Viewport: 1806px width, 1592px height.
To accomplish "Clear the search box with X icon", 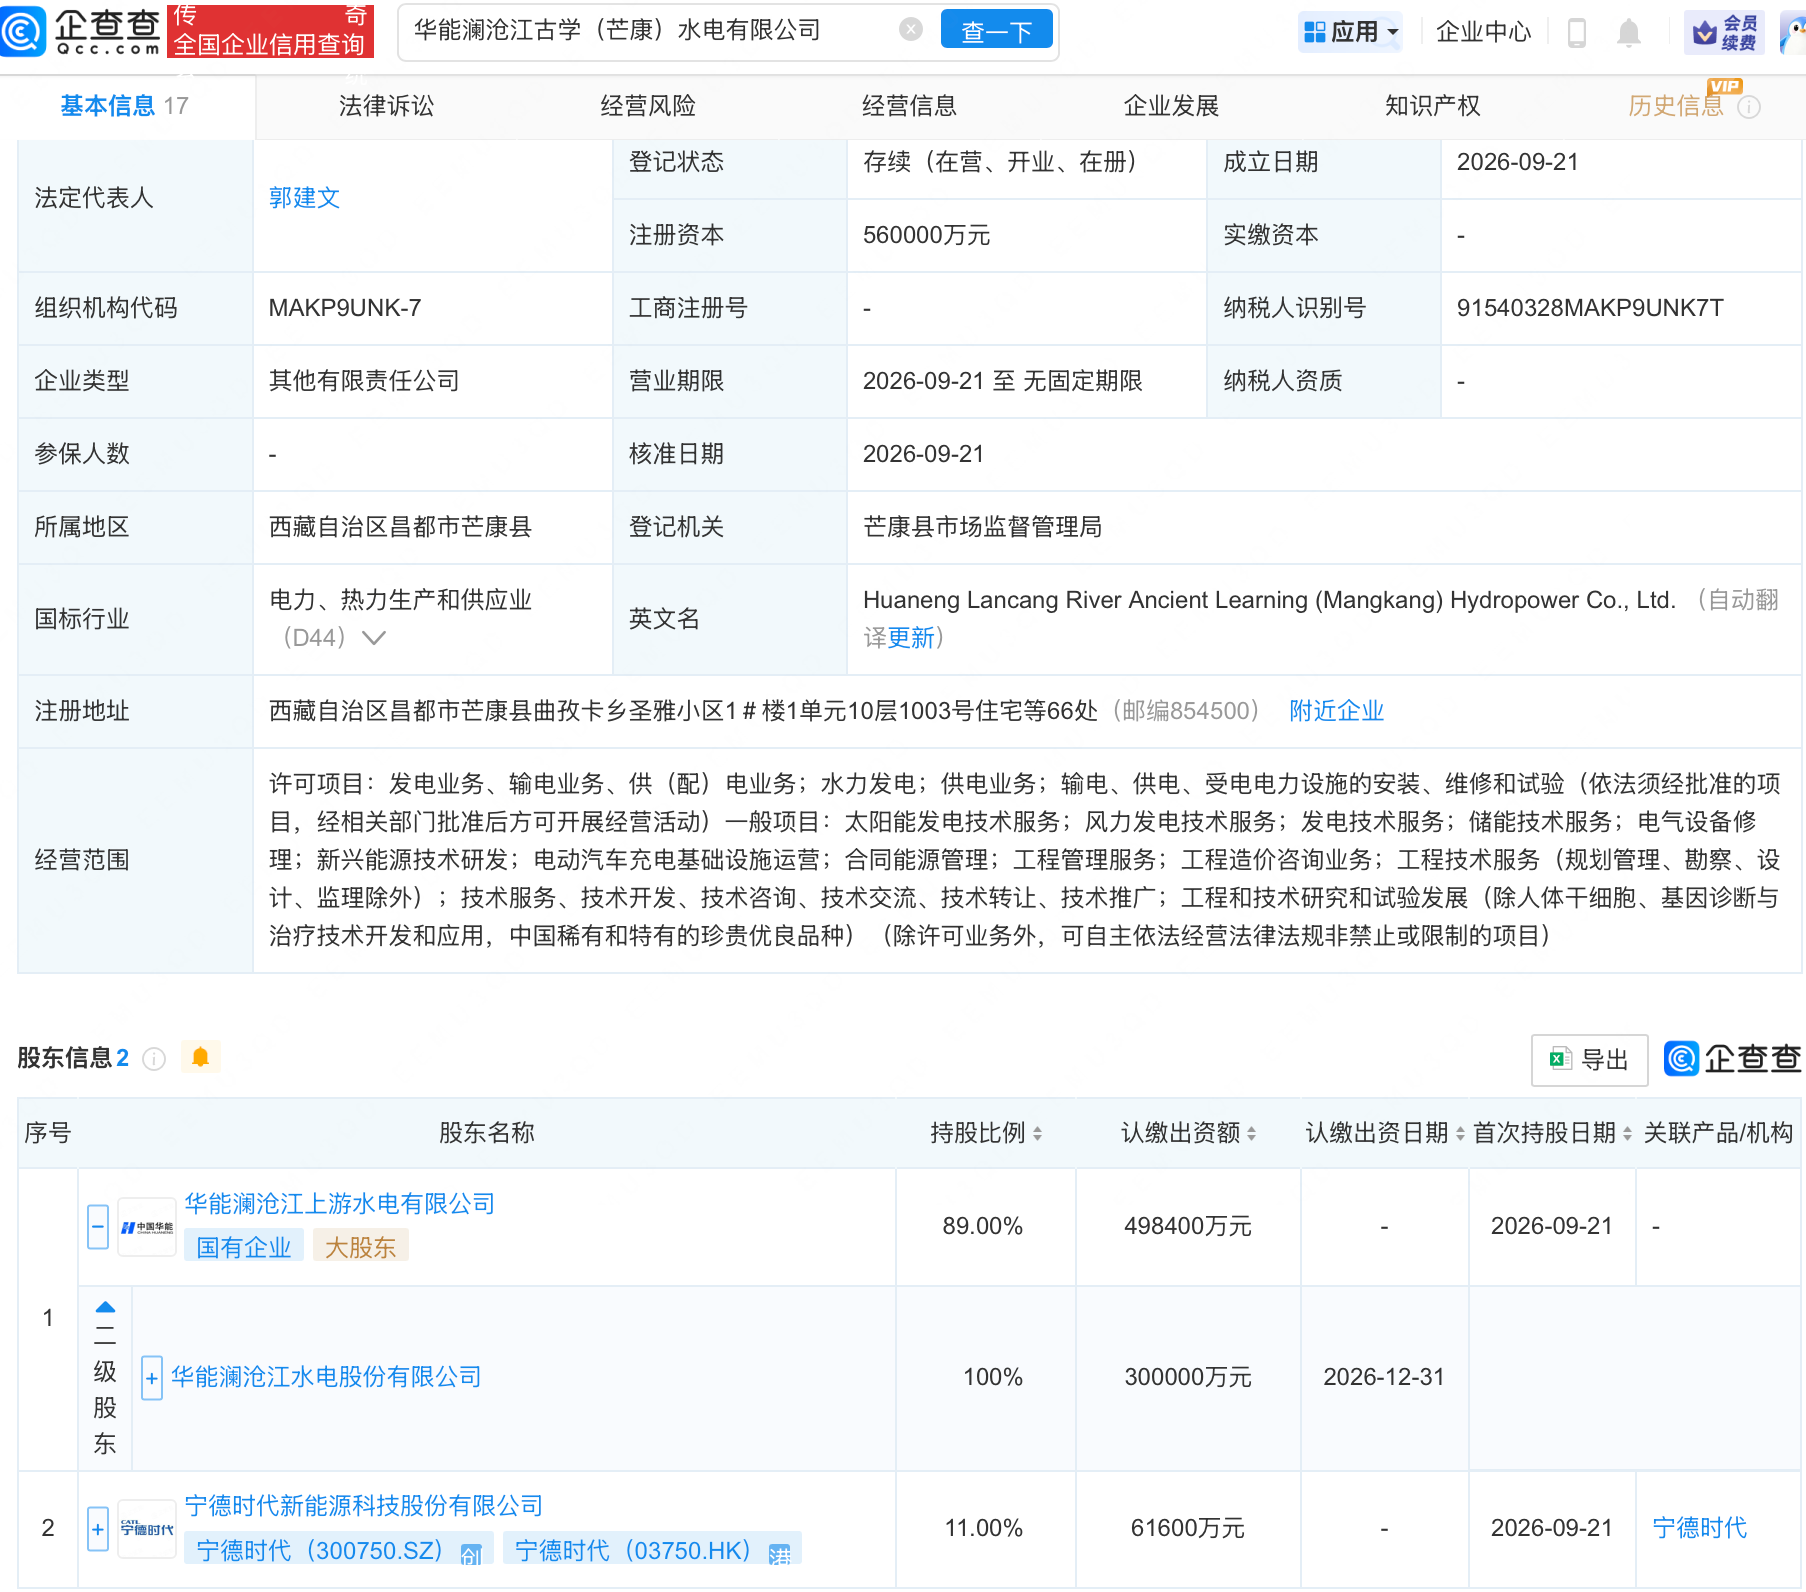I will point(910,30).
